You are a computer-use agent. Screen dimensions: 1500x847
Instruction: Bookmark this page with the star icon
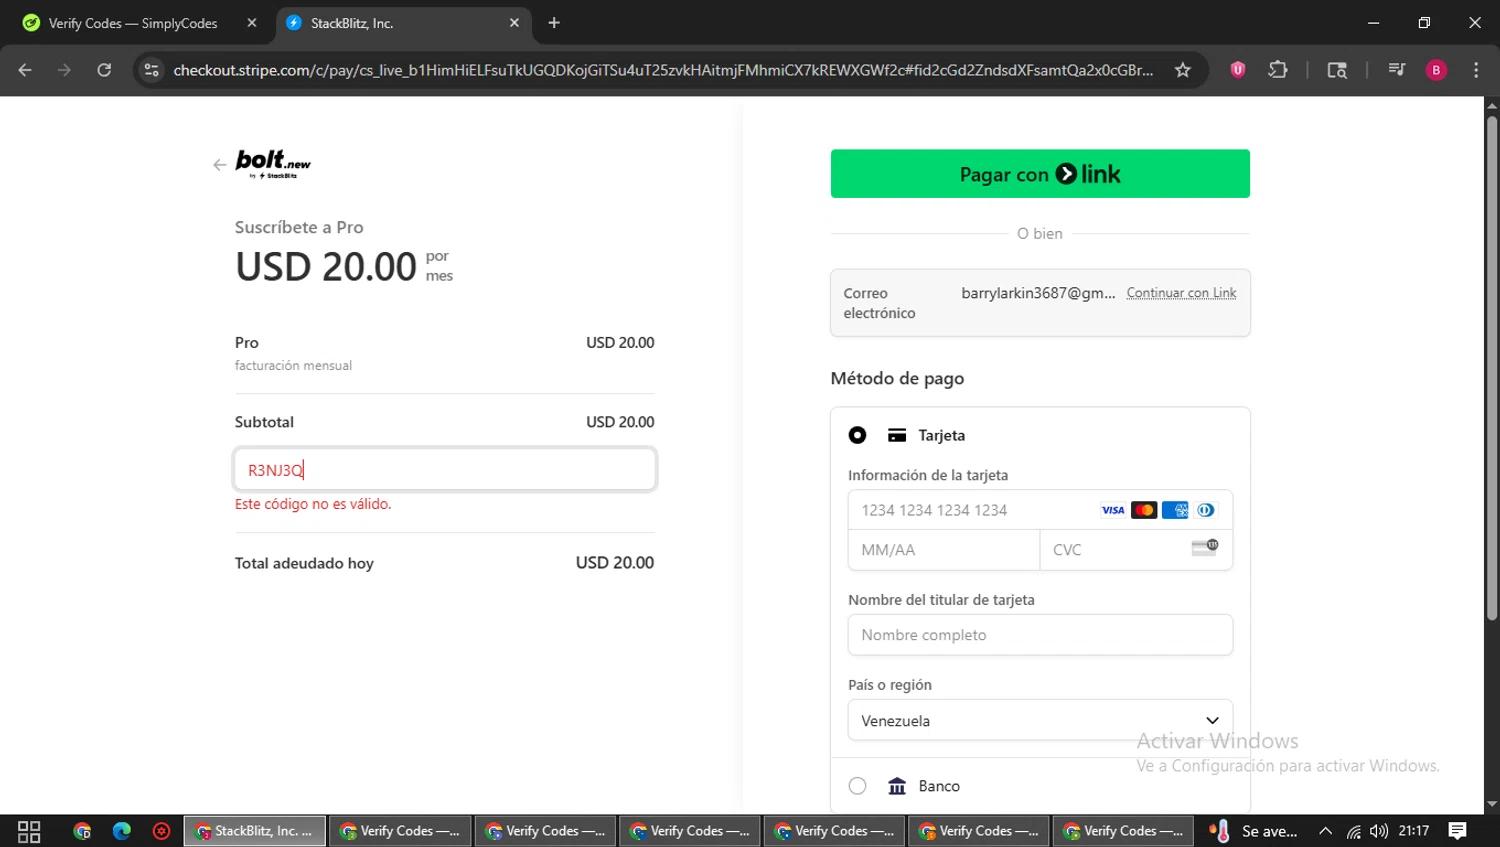1183,70
